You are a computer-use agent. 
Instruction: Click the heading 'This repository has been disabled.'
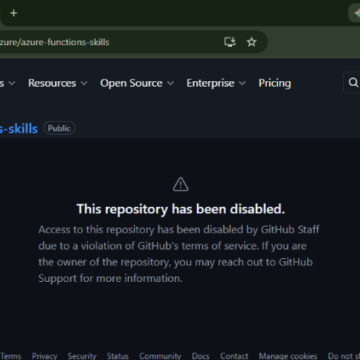181,209
